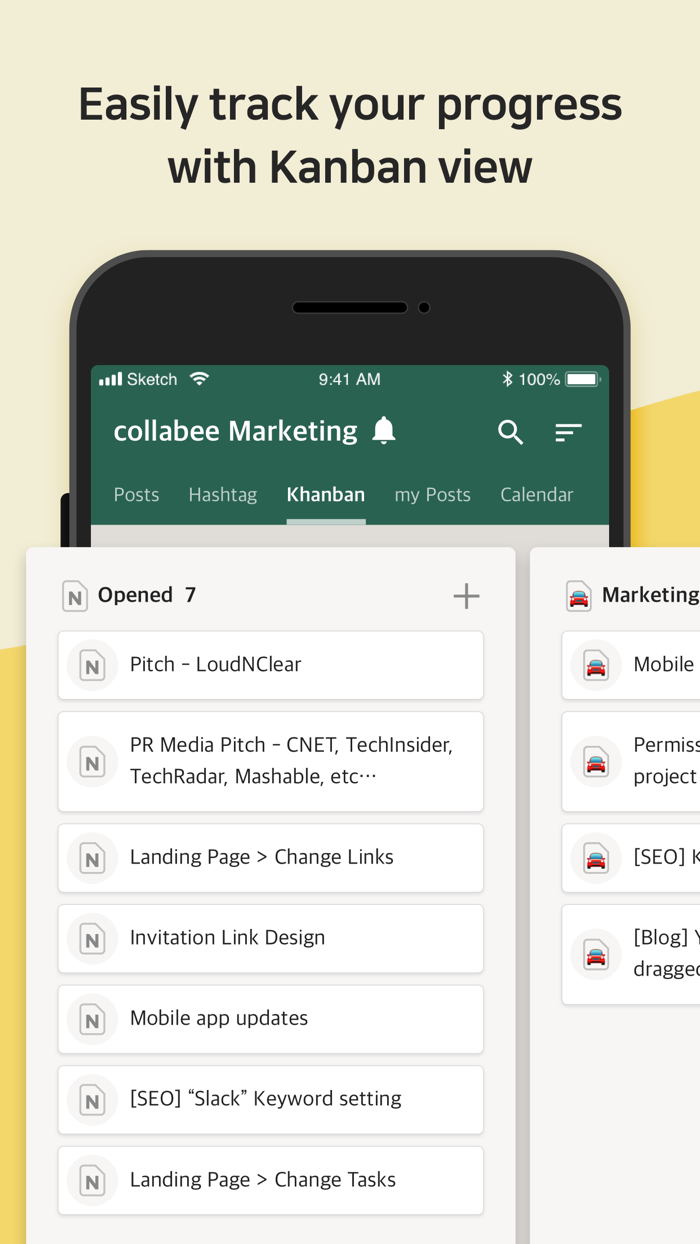Click note icon beside Landing Page Change Tasks
The image size is (700, 1244).
tap(92, 1181)
